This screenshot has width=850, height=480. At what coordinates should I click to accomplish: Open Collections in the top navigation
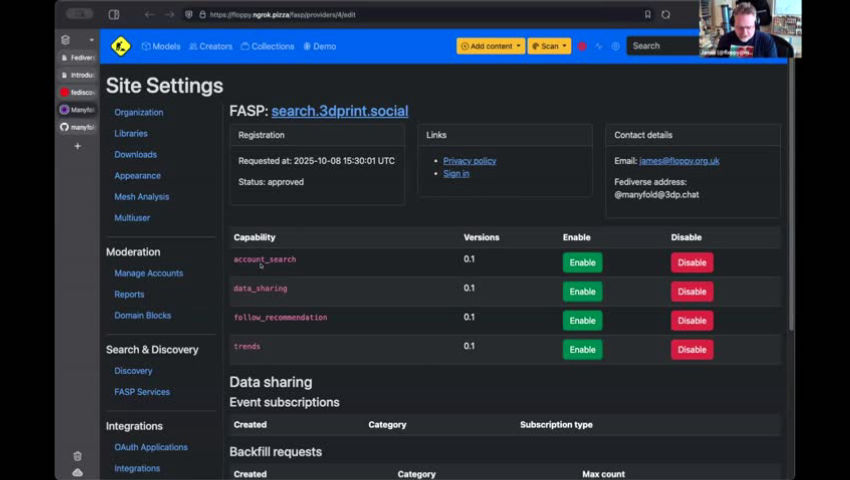coord(268,46)
